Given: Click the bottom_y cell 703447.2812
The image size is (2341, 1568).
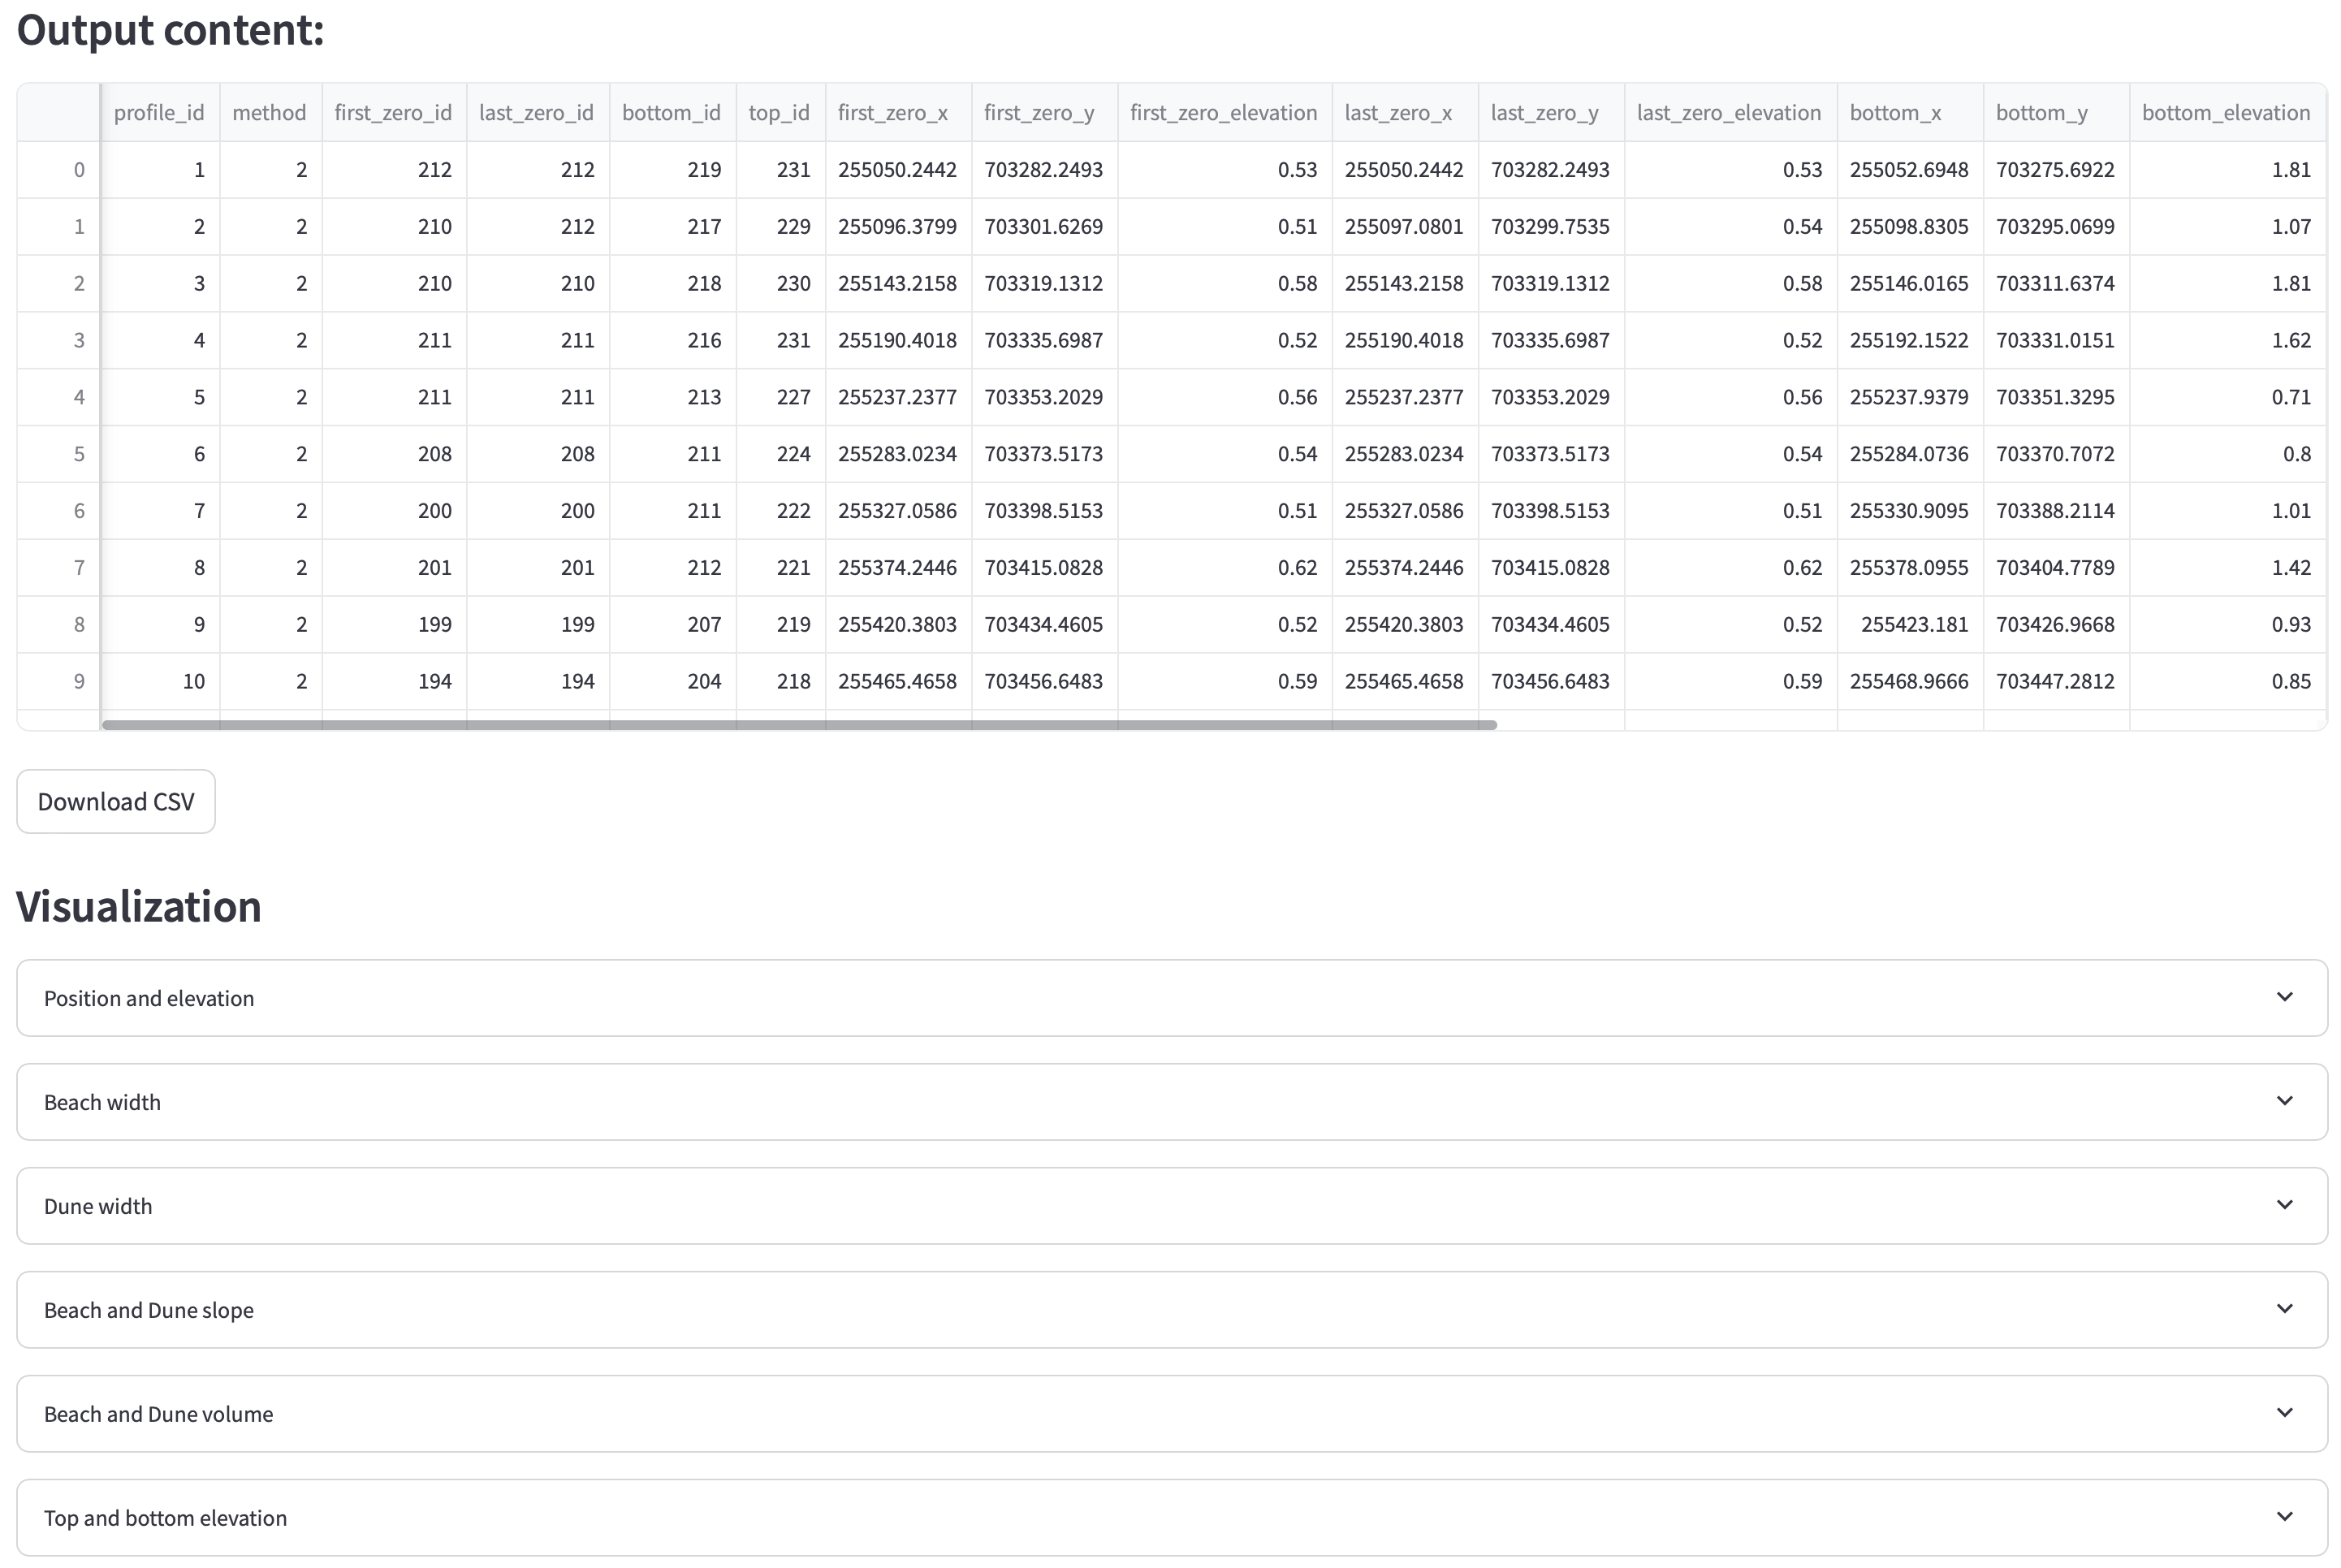Looking at the screenshot, I should click(x=2057, y=681).
